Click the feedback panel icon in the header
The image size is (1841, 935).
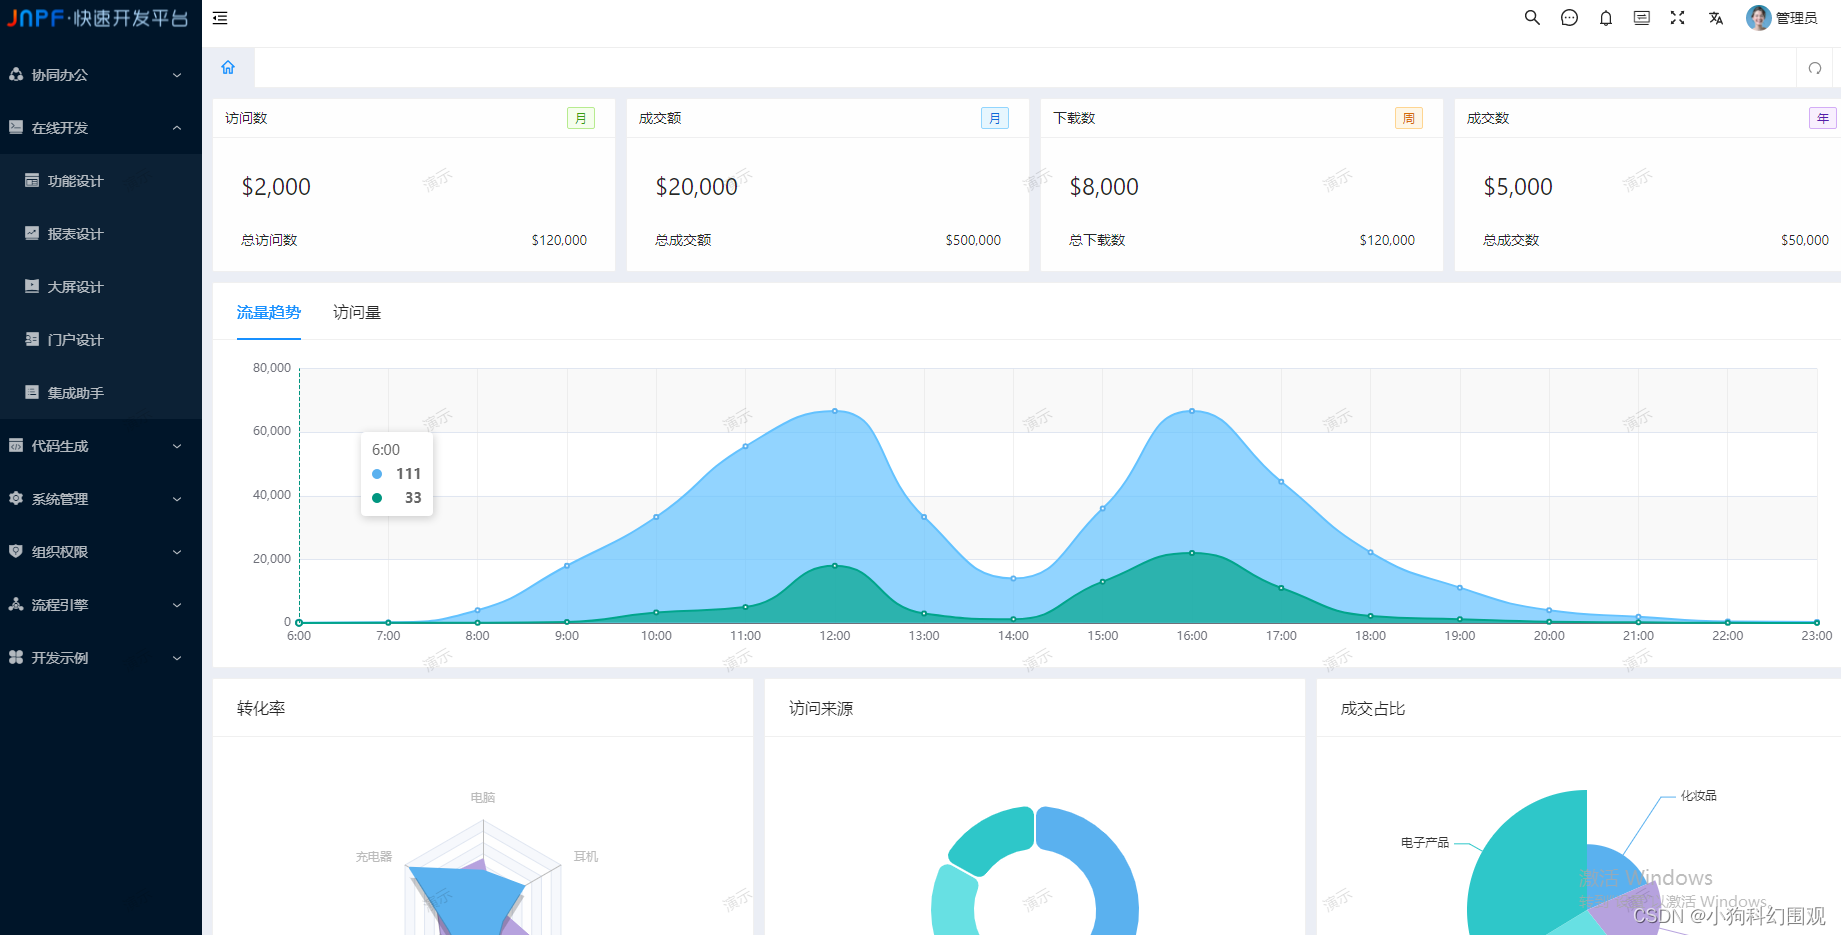[1642, 18]
